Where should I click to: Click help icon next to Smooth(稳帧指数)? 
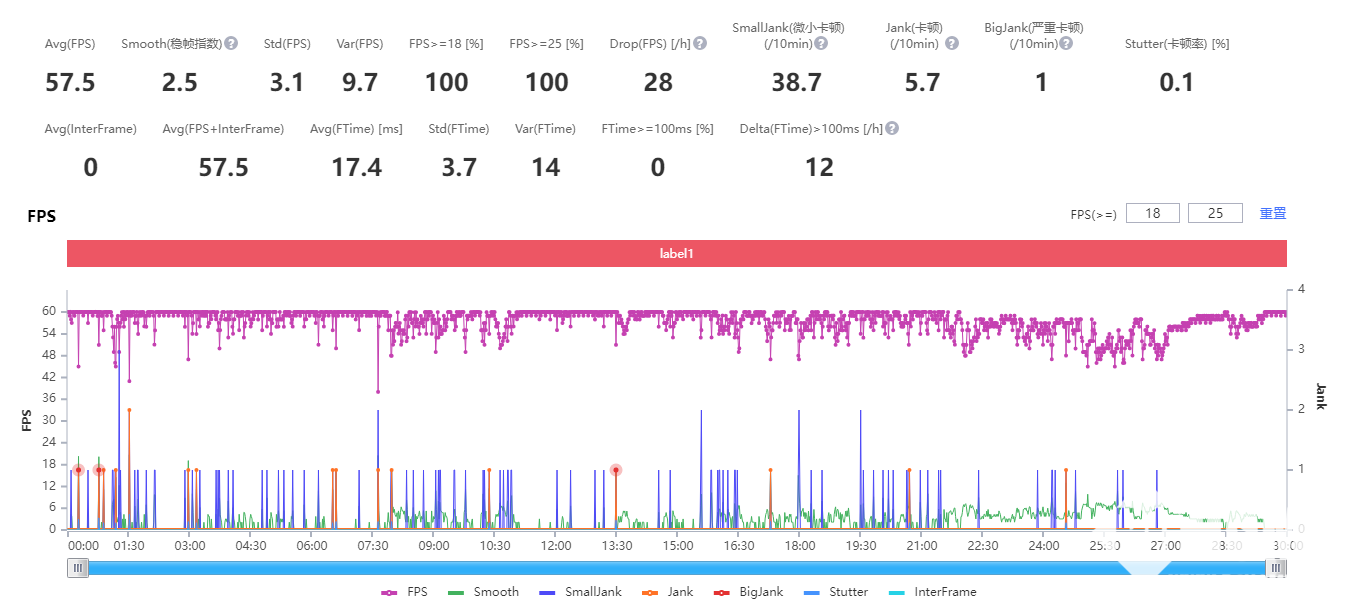tap(231, 44)
